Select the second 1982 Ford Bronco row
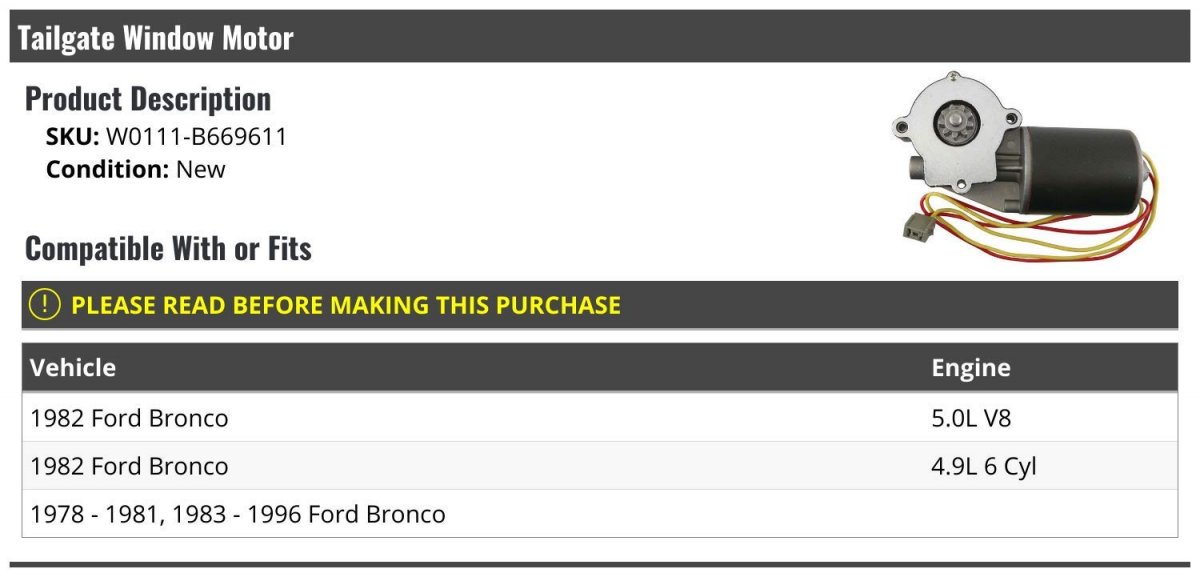1200x577 pixels. point(600,465)
